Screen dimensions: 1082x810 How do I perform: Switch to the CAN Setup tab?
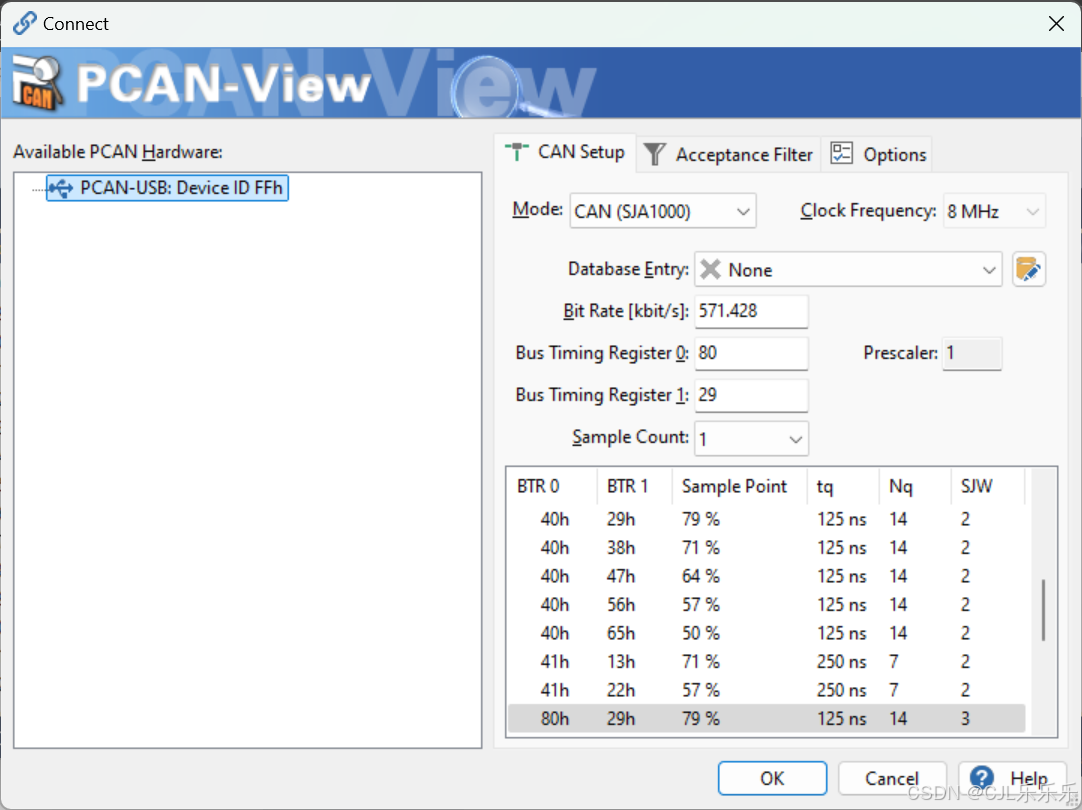tap(565, 152)
